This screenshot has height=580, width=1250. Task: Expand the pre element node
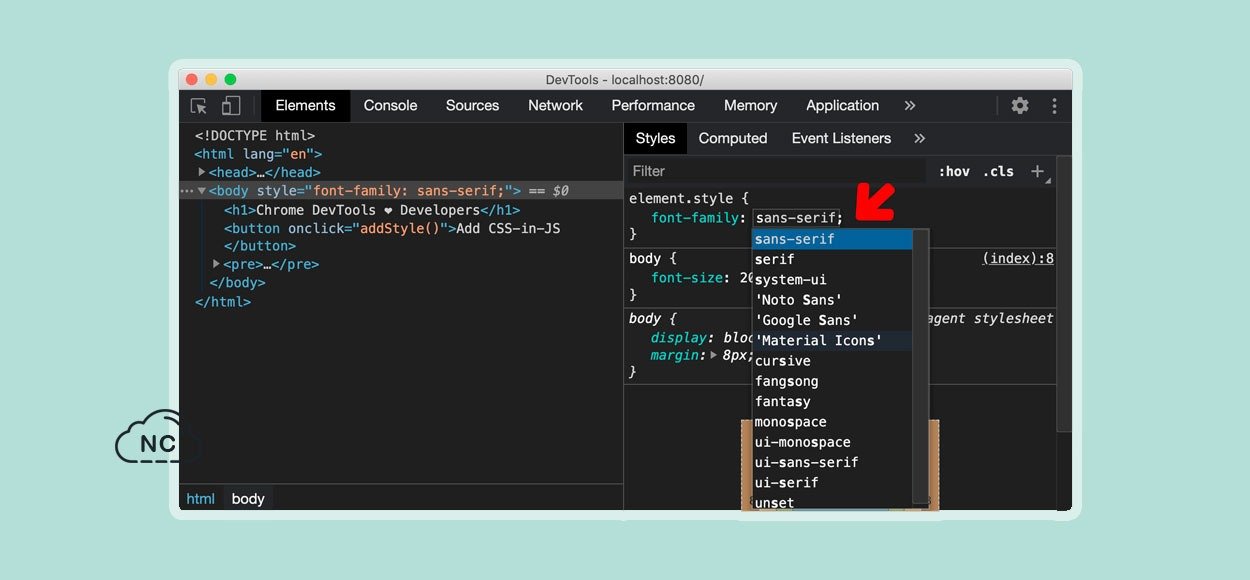216,264
